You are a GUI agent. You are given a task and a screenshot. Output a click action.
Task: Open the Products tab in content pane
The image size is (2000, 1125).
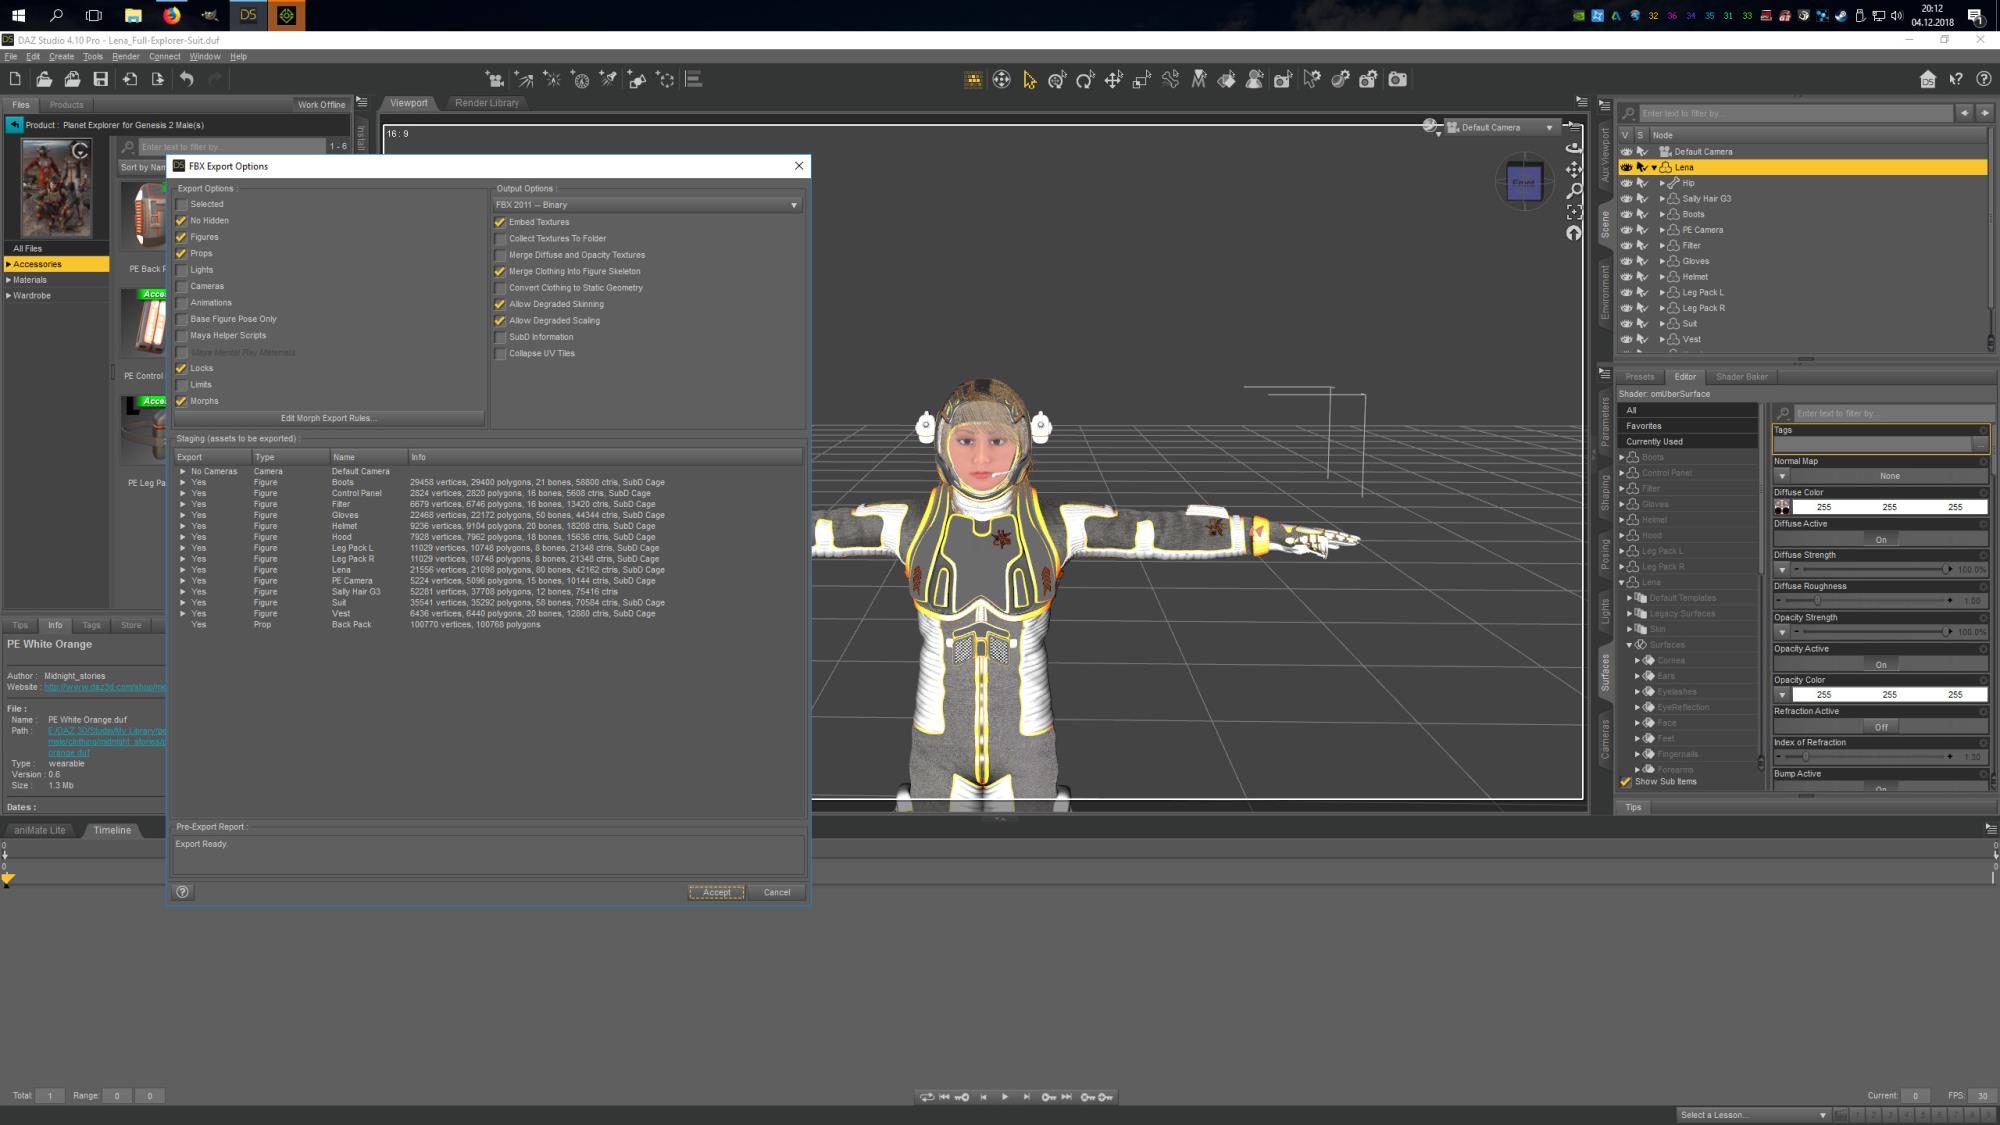coord(66,105)
